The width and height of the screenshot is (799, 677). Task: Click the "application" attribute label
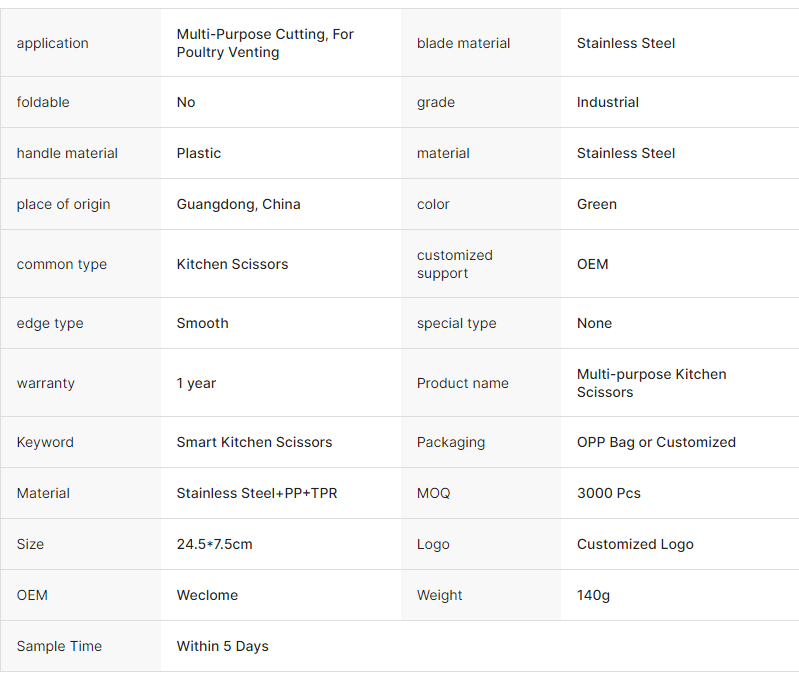52,43
